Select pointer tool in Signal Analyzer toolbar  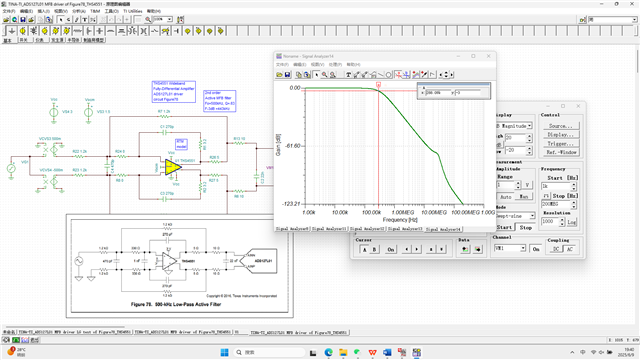click(x=316, y=75)
